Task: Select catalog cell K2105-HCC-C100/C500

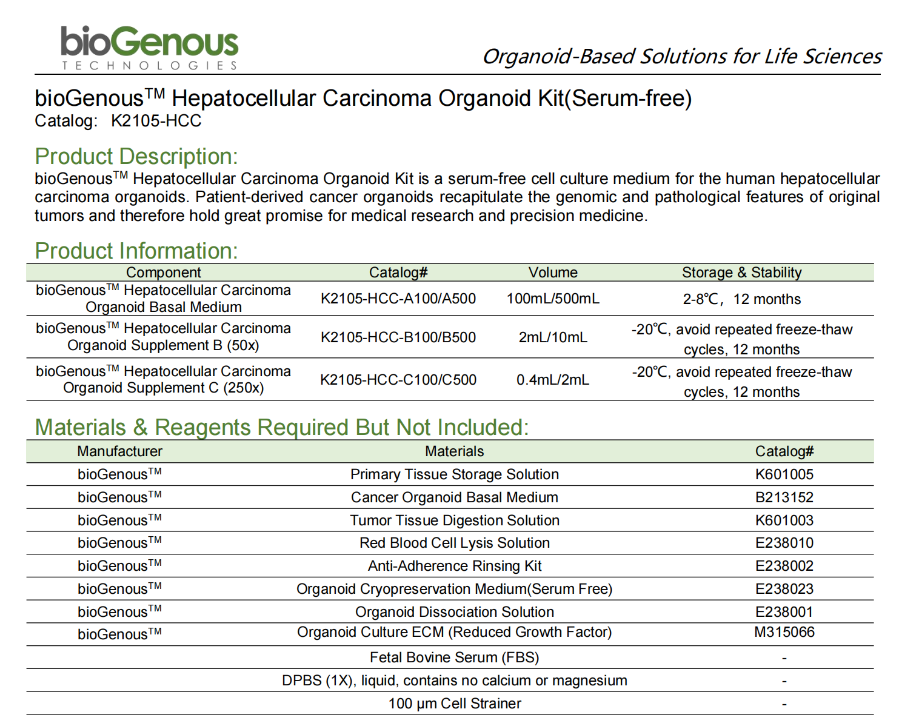Action: [399, 379]
